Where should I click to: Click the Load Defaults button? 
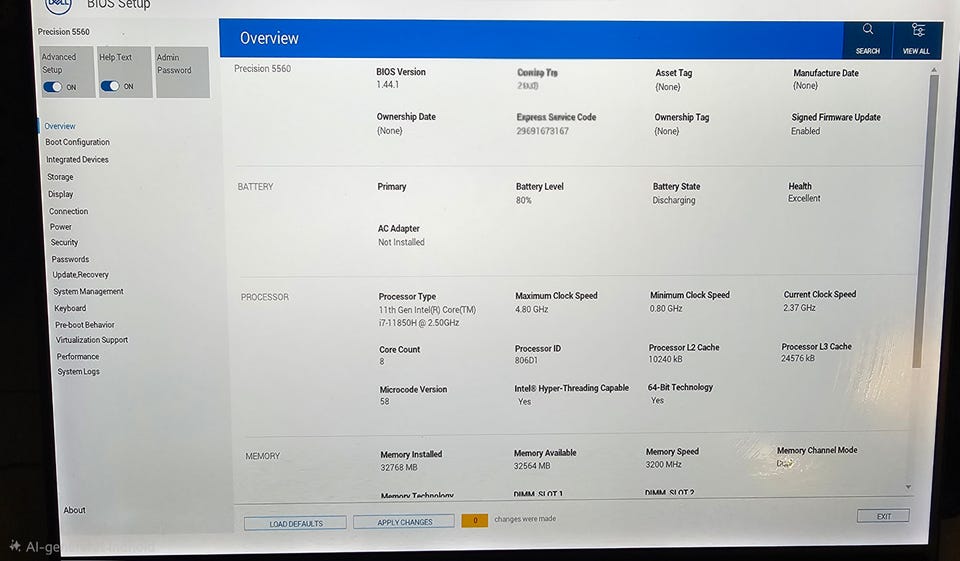296,523
